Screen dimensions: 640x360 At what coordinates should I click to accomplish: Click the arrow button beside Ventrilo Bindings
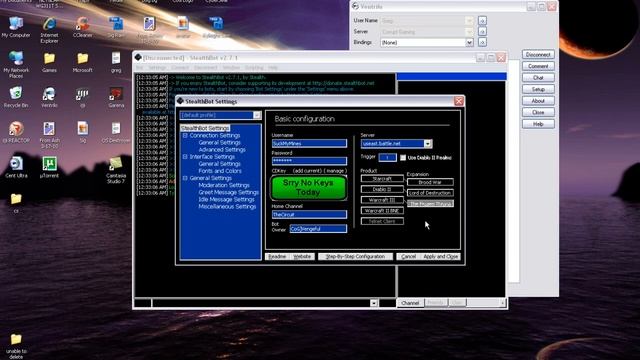(482, 42)
